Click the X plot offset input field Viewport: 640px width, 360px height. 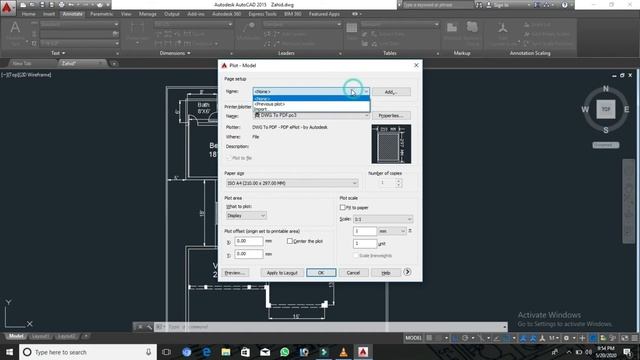tap(249, 241)
